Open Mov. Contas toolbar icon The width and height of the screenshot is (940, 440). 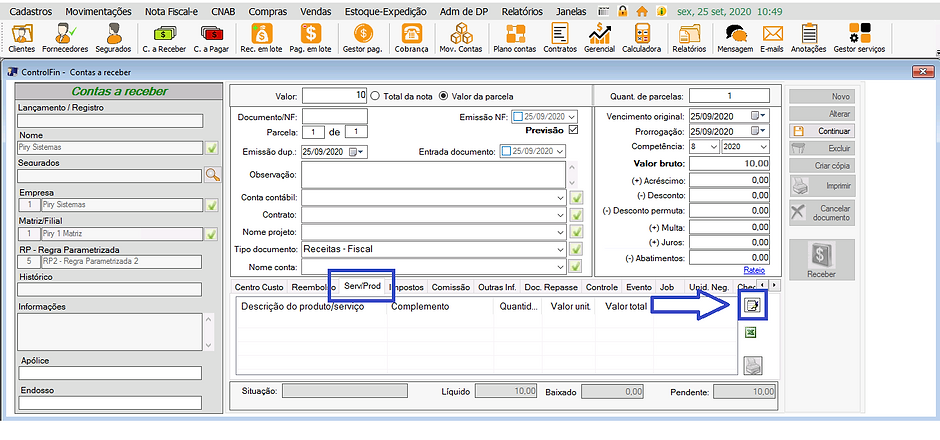click(x=460, y=38)
